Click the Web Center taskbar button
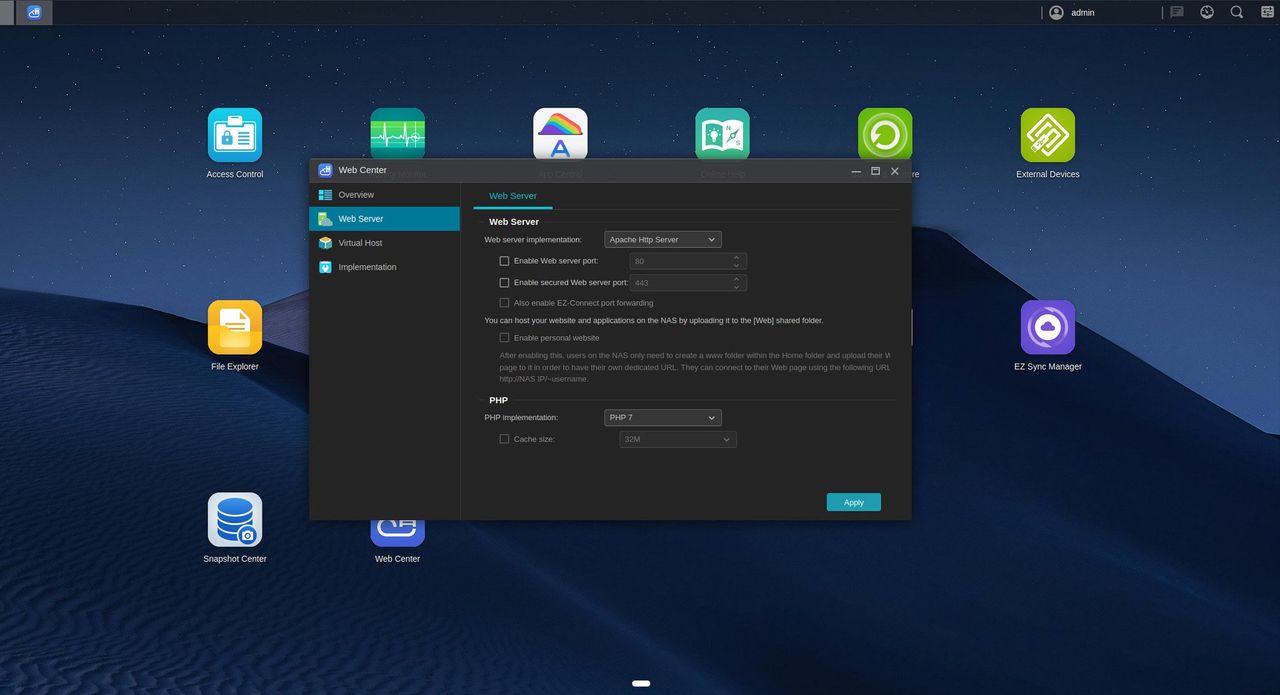This screenshot has width=1280, height=695. [x=34, y=13]
